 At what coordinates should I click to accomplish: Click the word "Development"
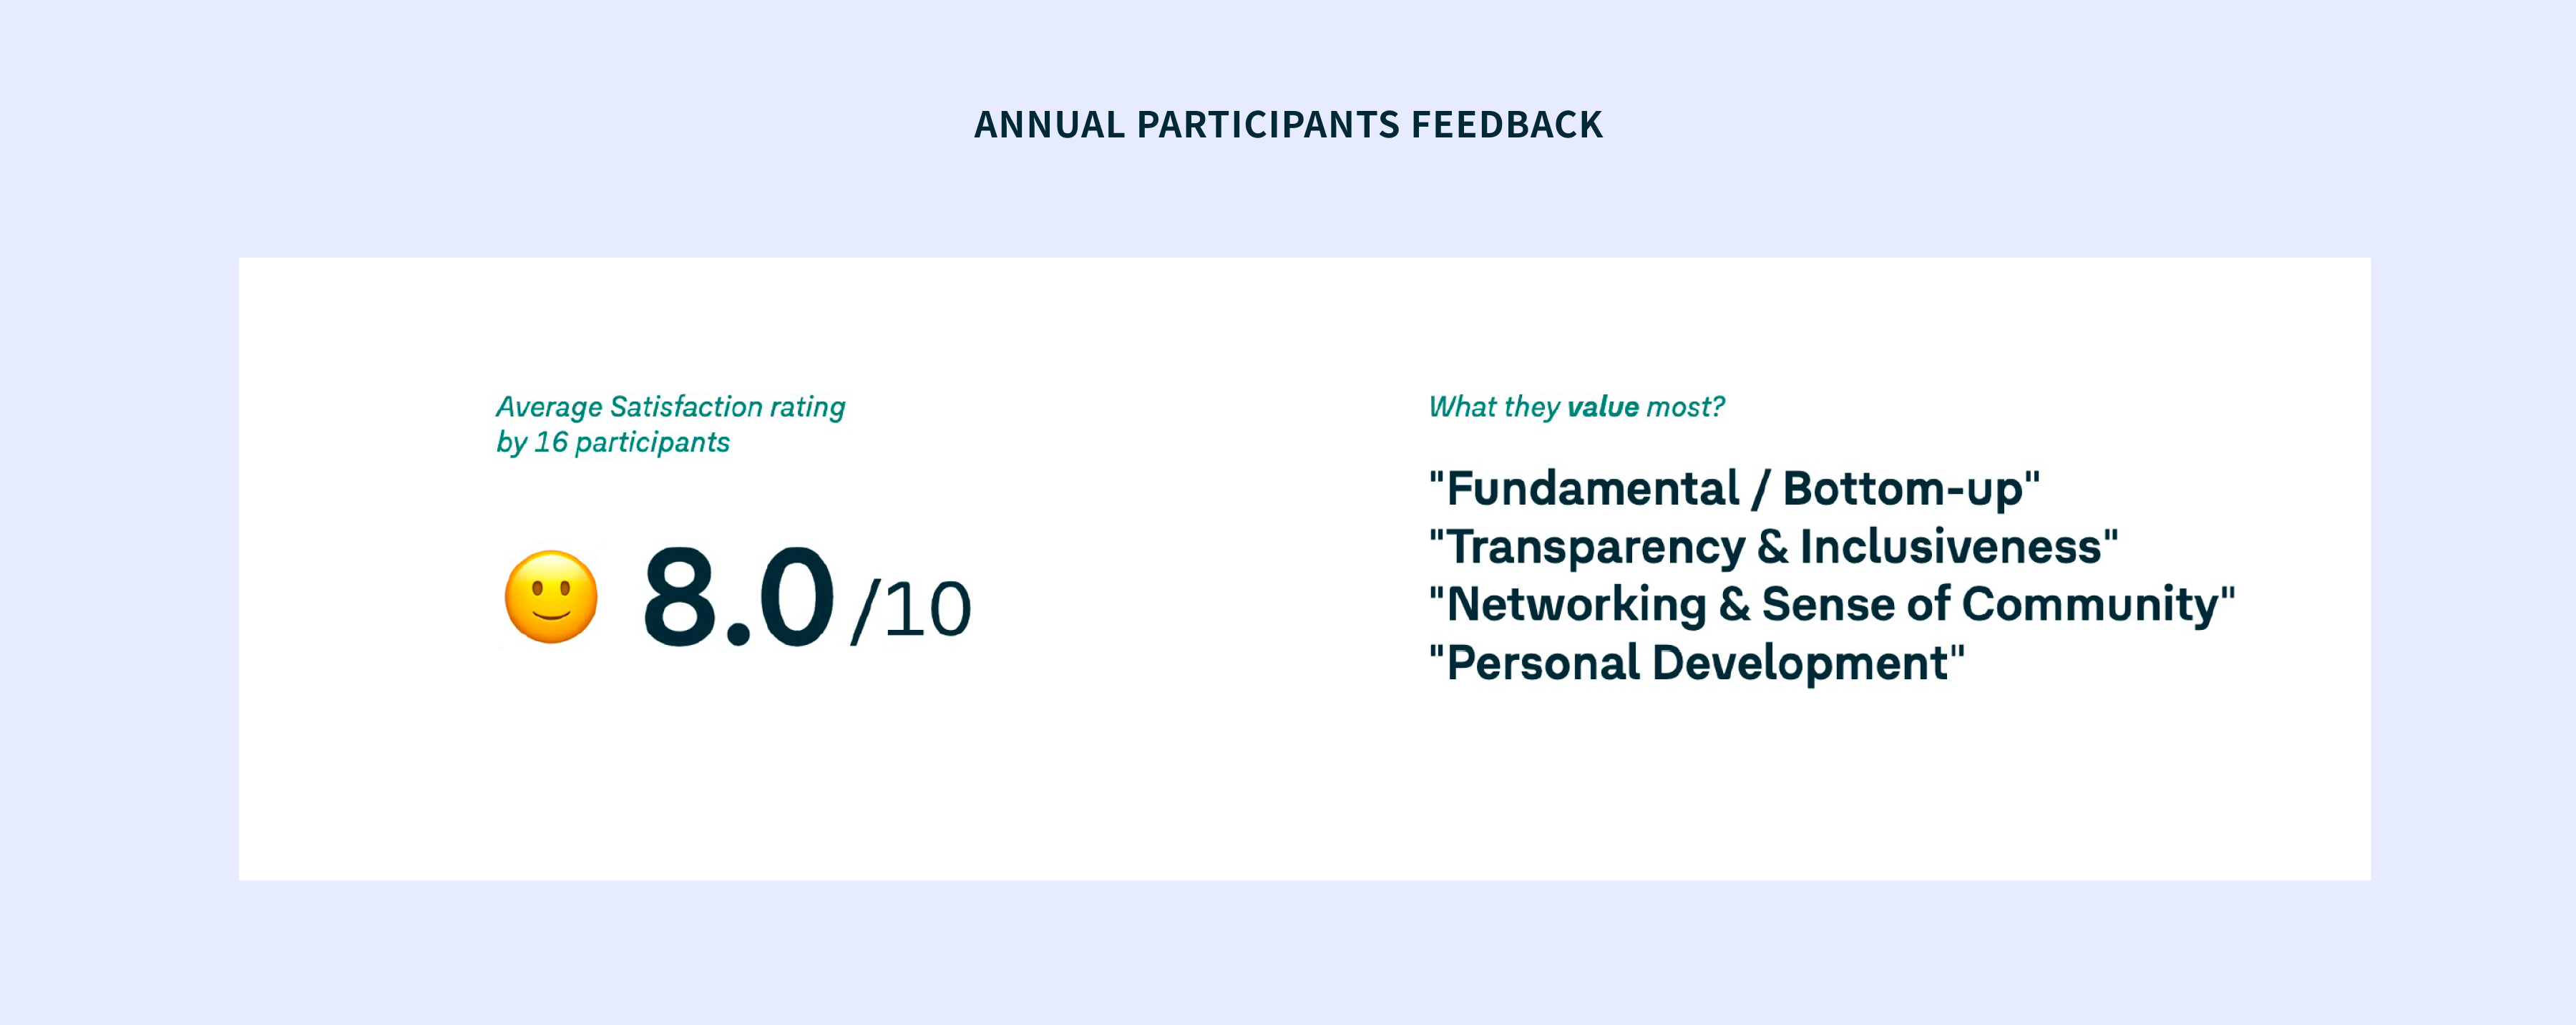(x=1800, y=663)
